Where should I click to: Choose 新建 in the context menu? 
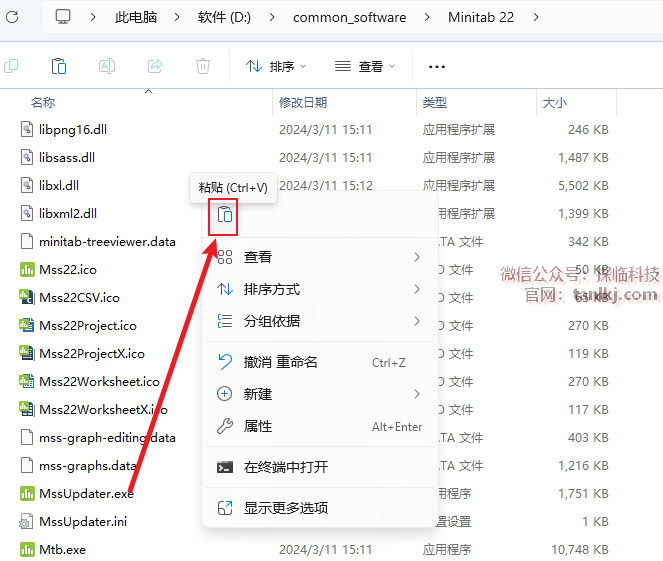320,394
